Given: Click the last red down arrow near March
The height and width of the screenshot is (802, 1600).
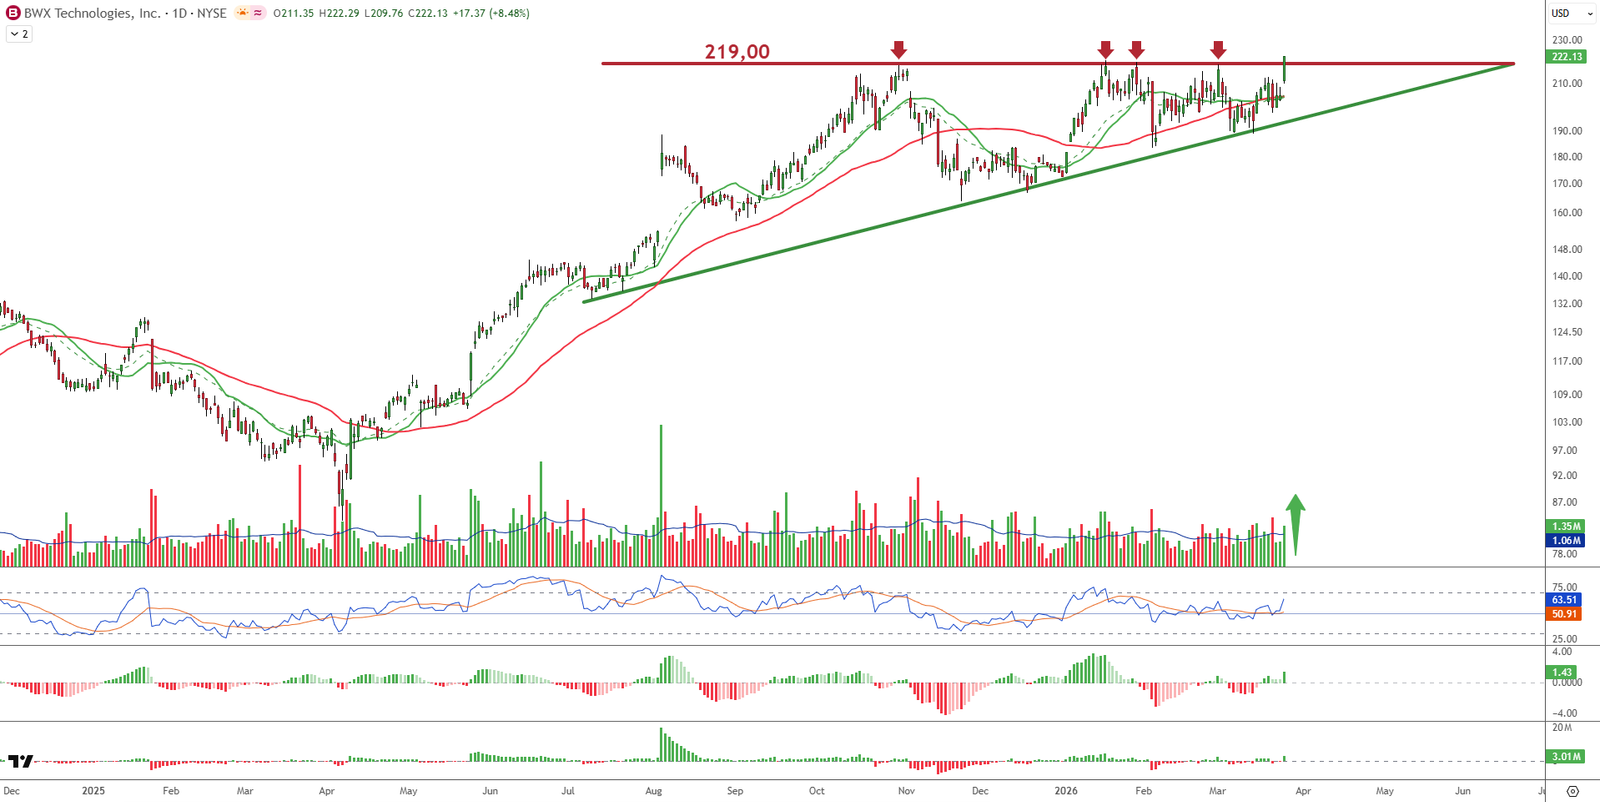Looking at the screenshot, I should 1218,50.
